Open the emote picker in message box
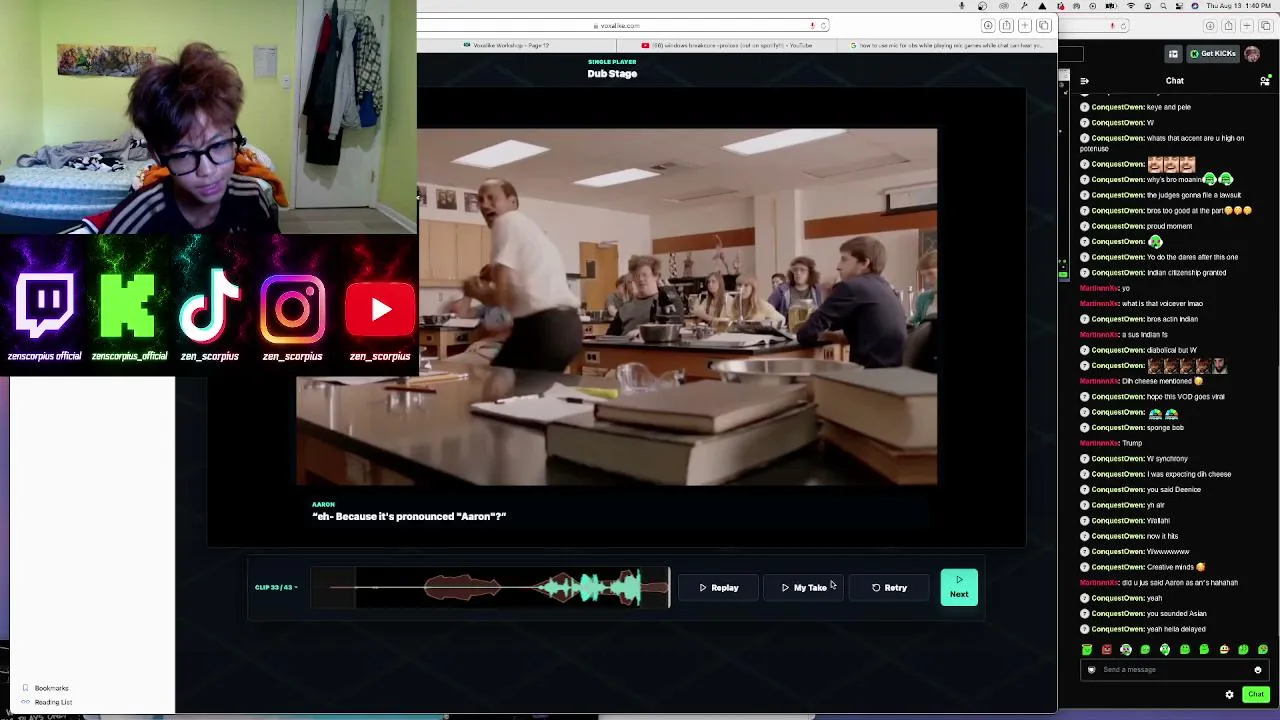Image resolution: width=1280 pixels, height=720 pixels. point(1258,670)
